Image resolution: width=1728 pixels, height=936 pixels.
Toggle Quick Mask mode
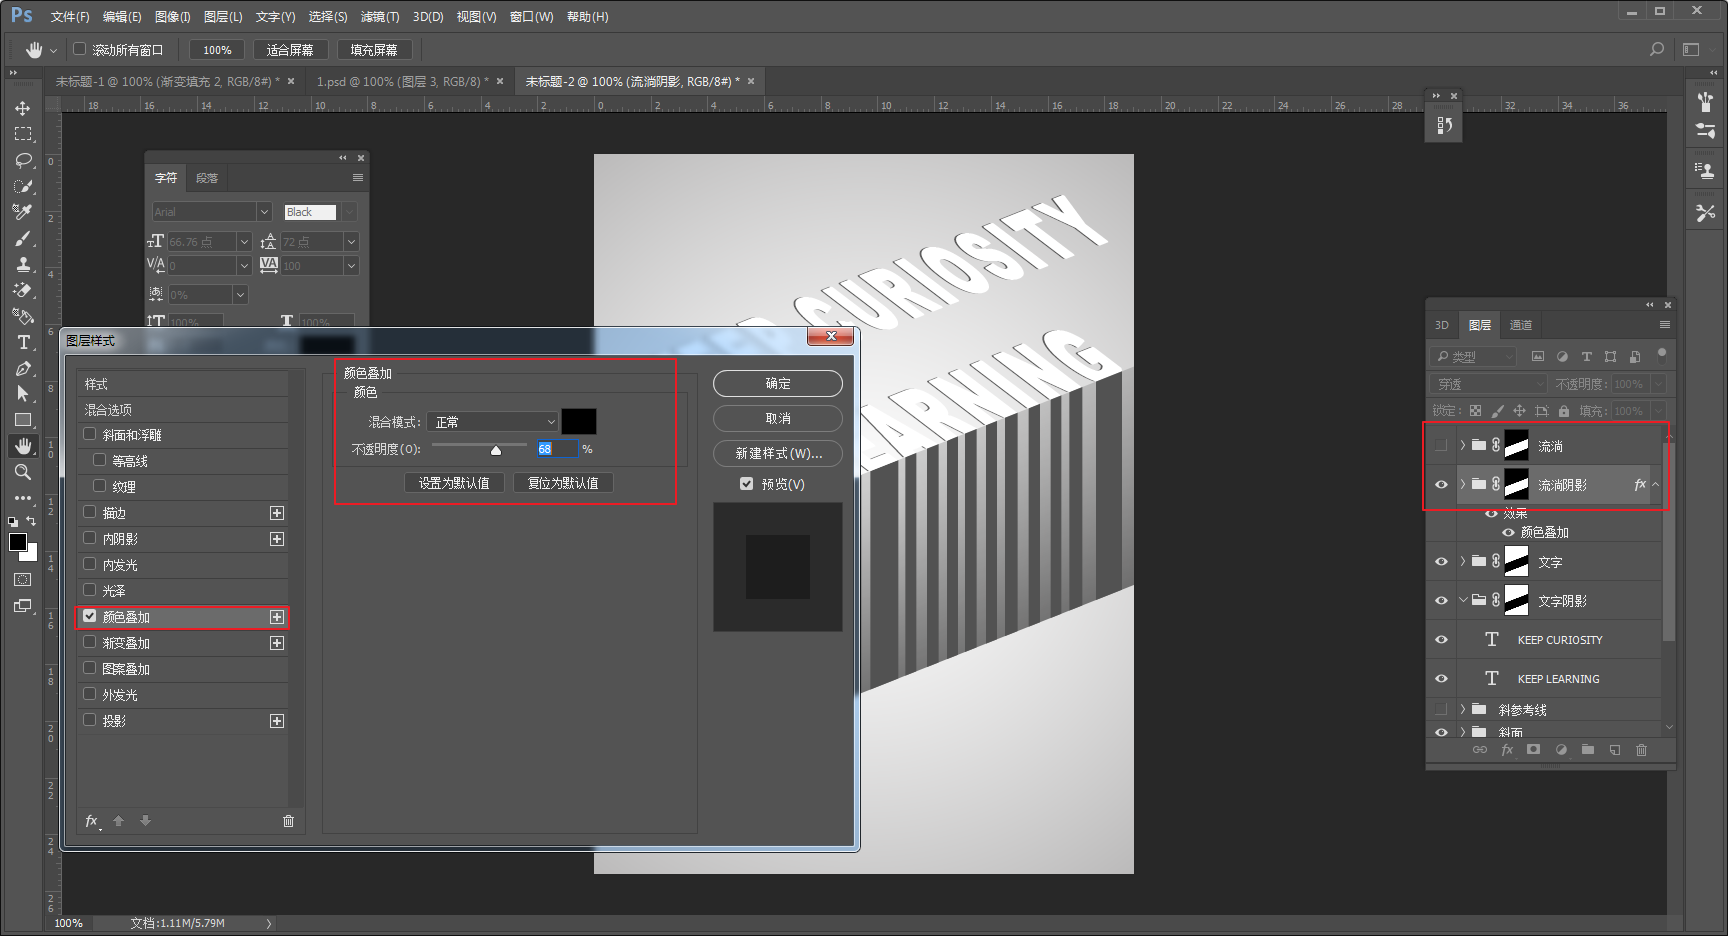coord(23,580)
